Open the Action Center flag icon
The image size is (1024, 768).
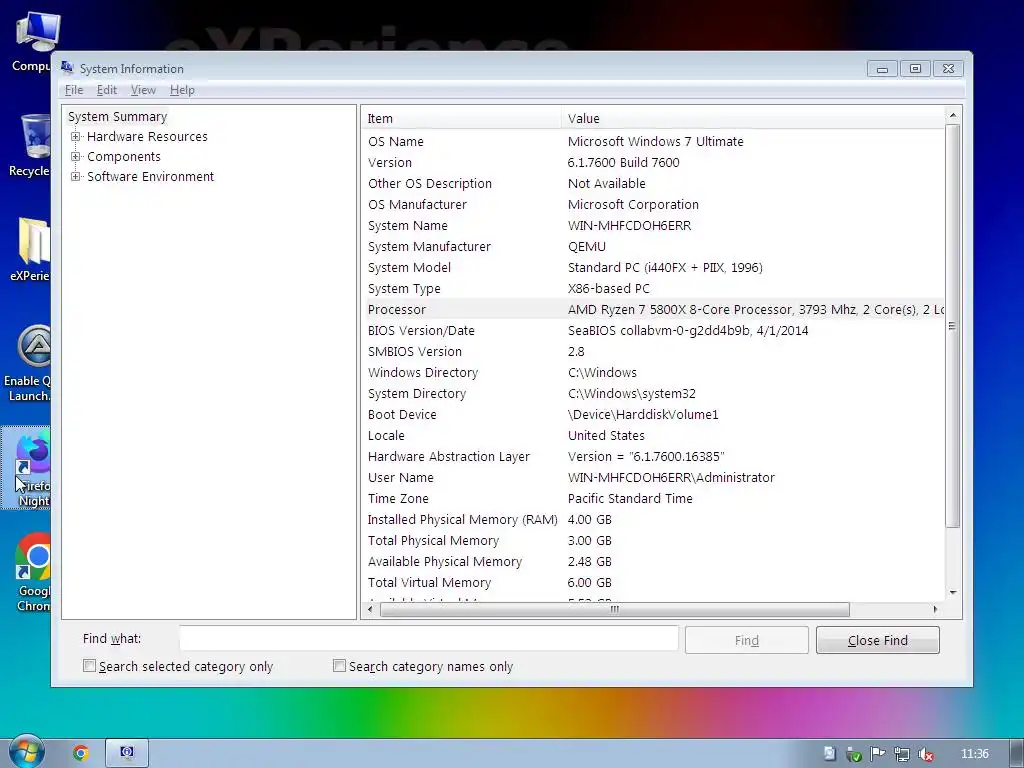tap(878, 754)
